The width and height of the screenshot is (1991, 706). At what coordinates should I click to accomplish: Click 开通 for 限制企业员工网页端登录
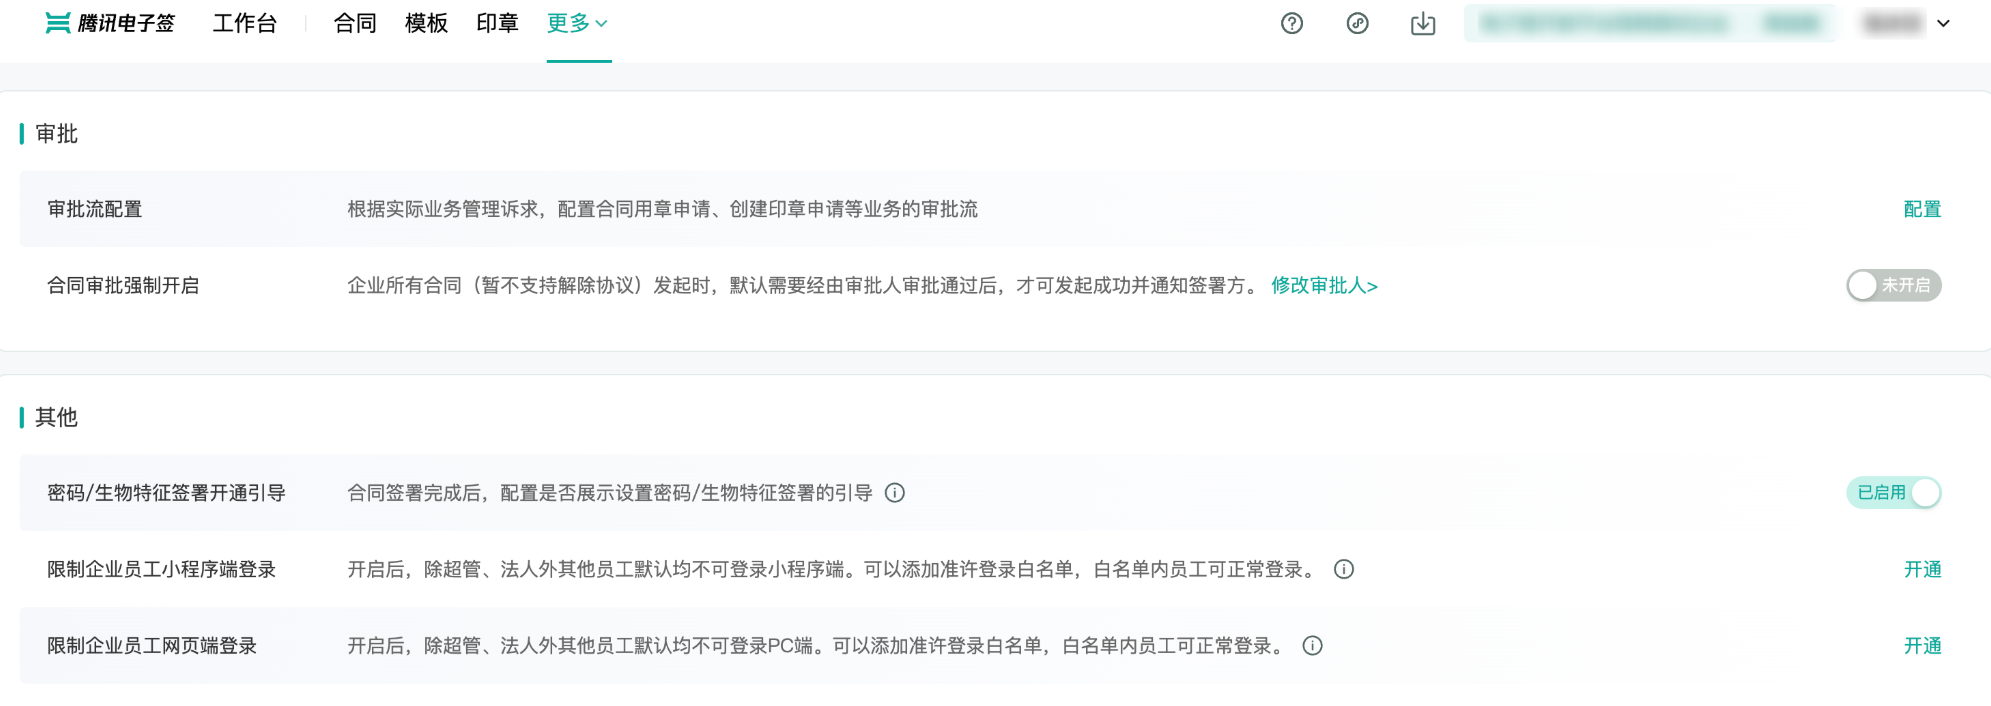(1922, 646)
